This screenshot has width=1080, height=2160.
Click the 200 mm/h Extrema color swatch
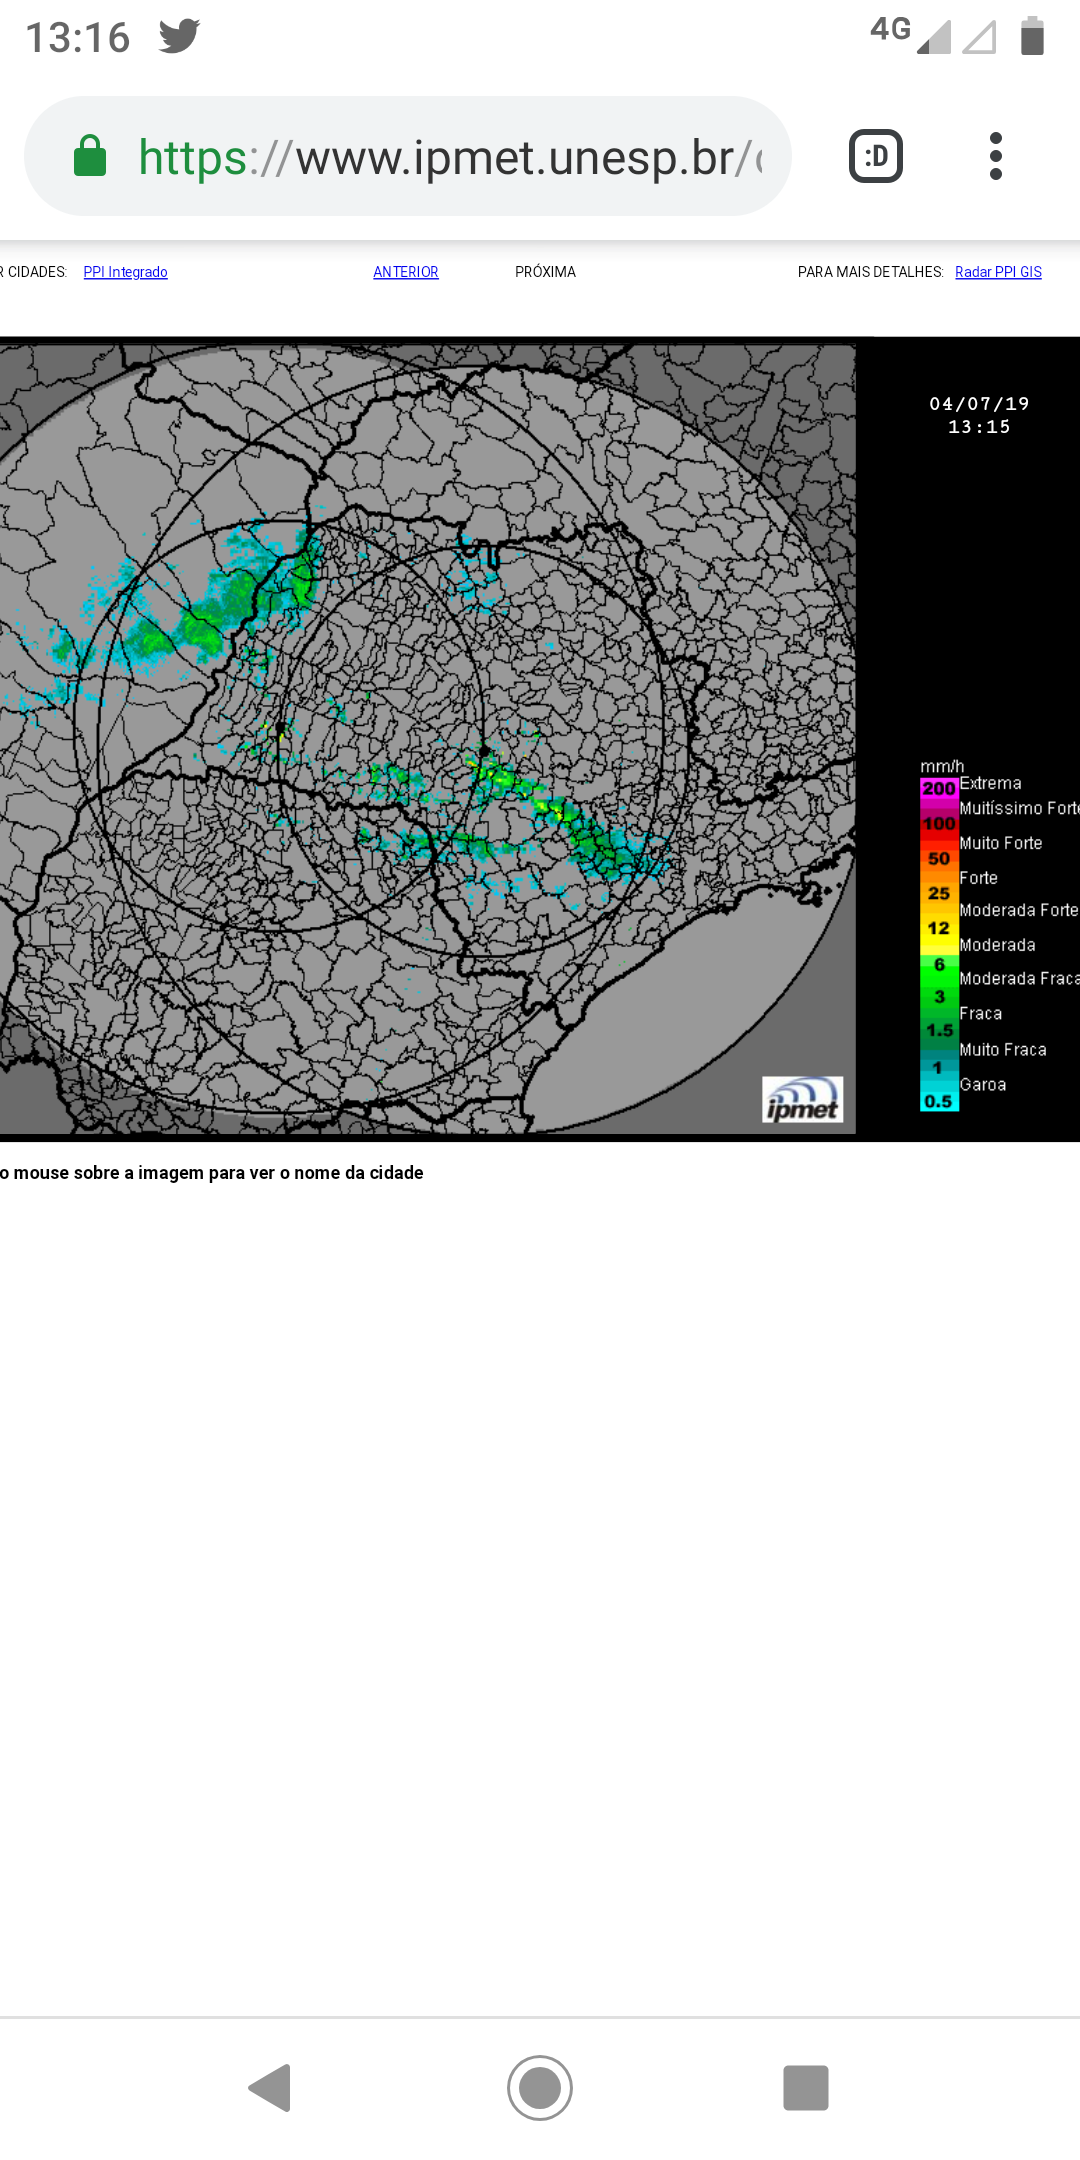click(x=939, y=789)
